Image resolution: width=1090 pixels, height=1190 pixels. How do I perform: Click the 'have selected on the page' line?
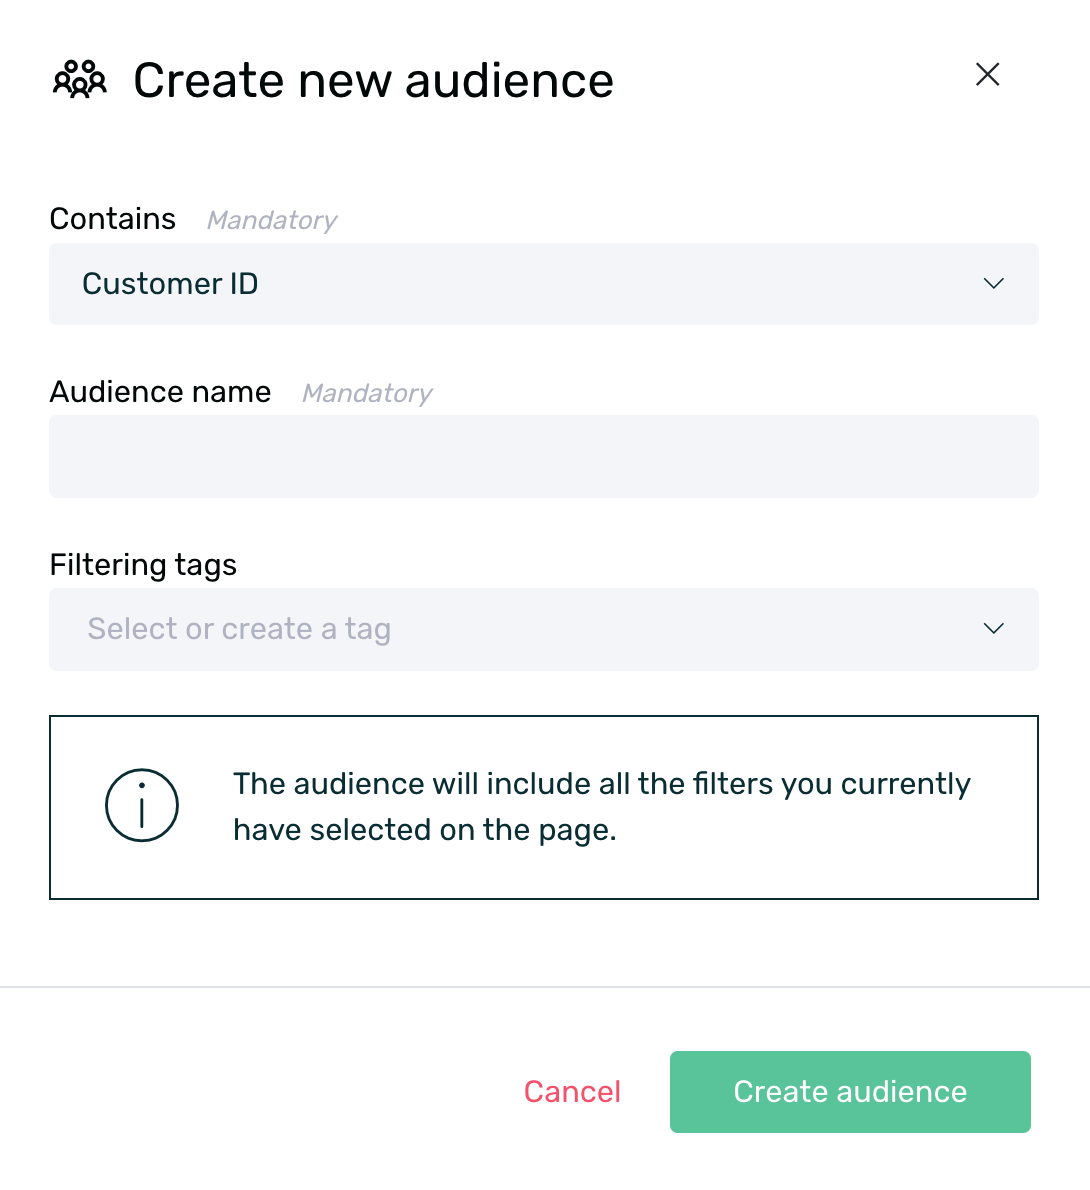424,830
